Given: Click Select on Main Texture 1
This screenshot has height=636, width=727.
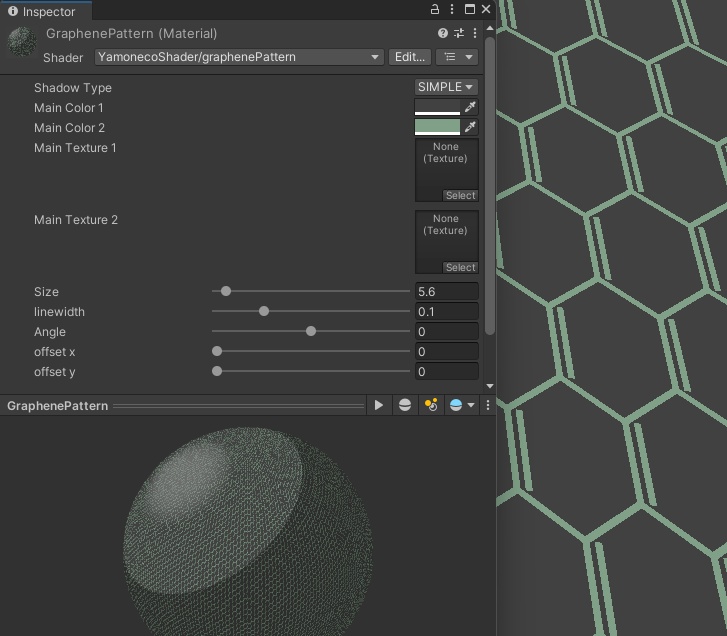Looking at the screenshot, I should pyautogui.click(x=460, y=196).
